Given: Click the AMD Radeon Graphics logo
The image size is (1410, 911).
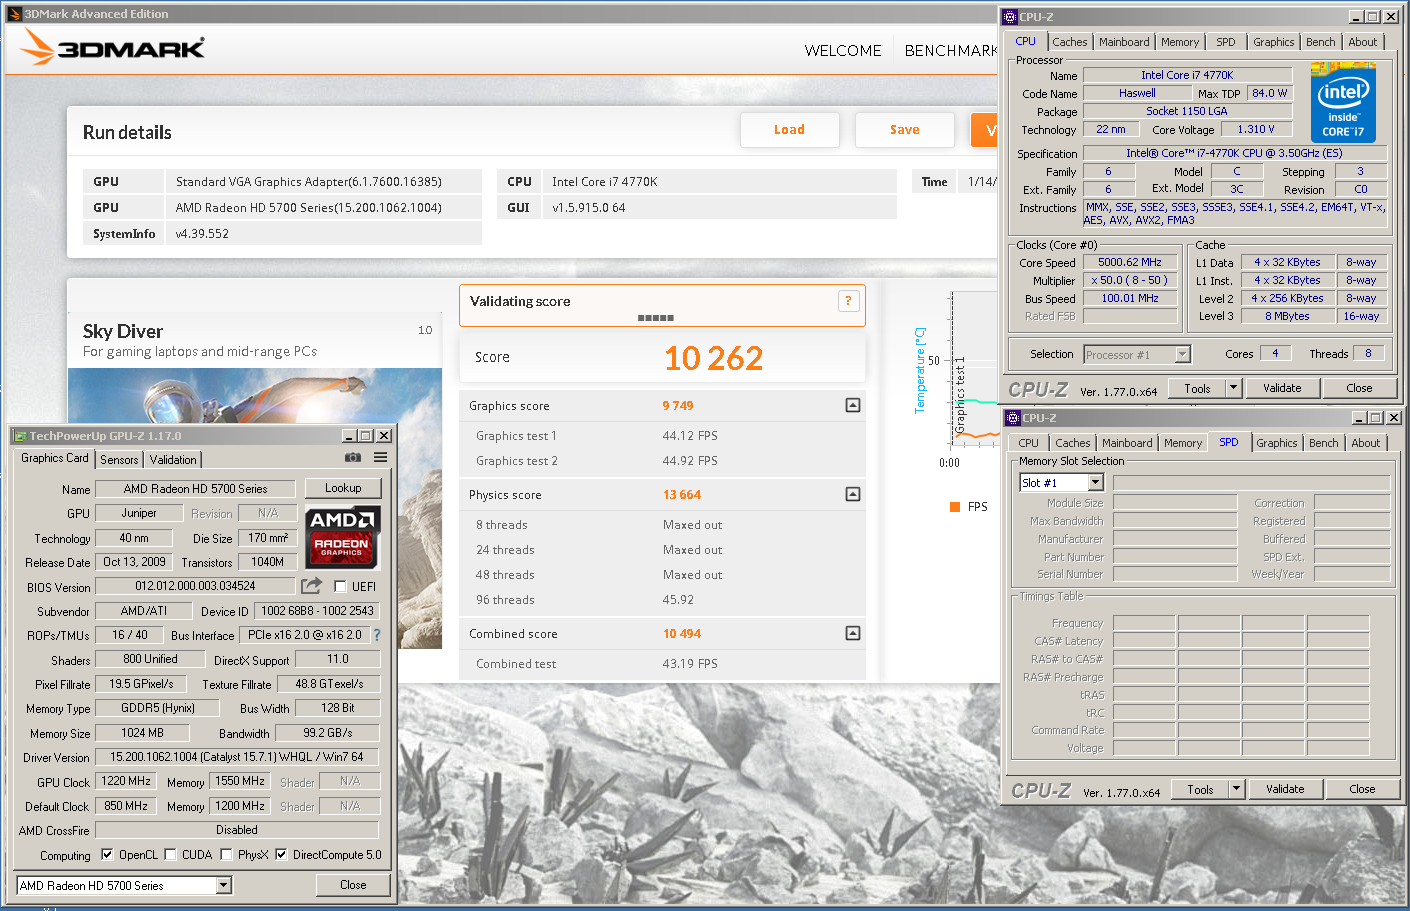Looking at the screenshot, I should 342,538.
